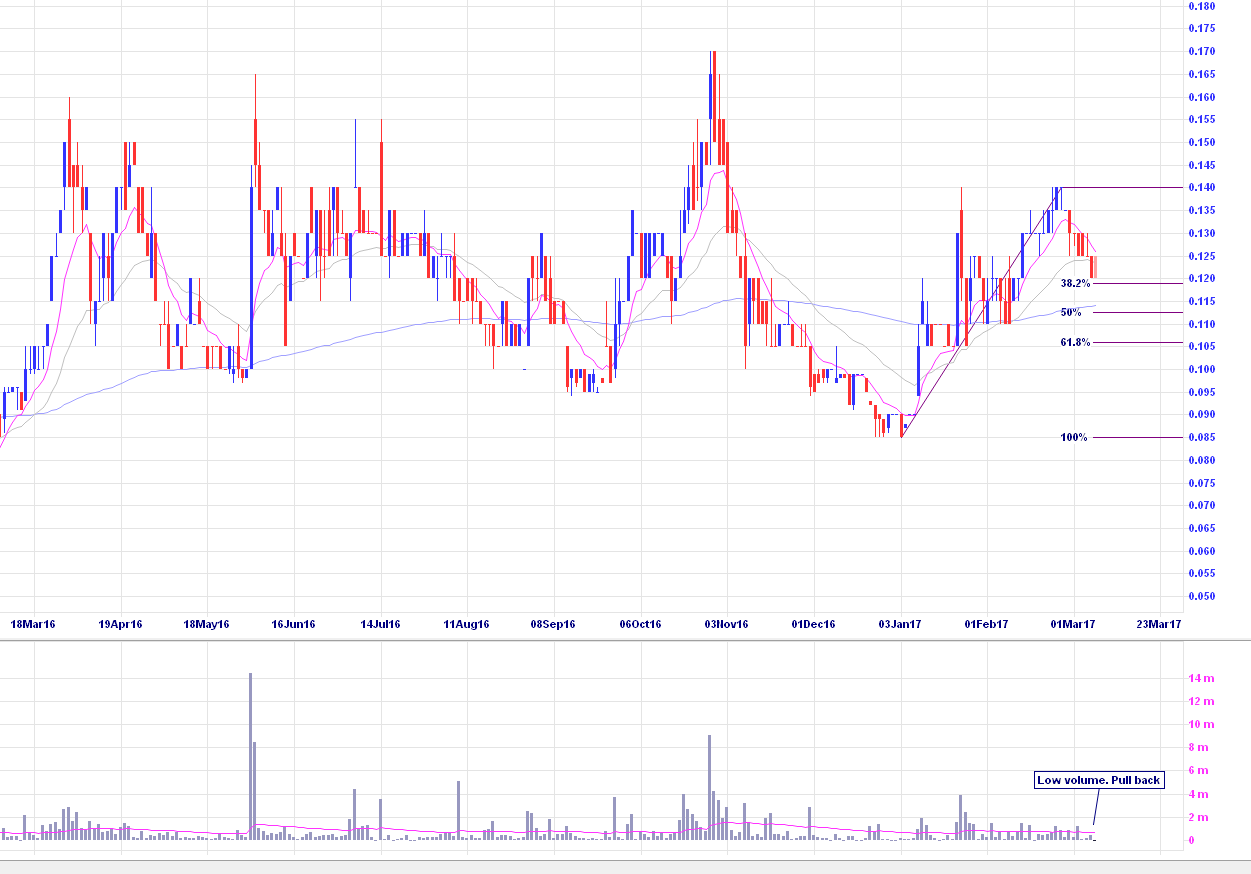Click the 0.090 price axis label
The width and height of the screenshot is (1251, 874).
click(1201, 414)
